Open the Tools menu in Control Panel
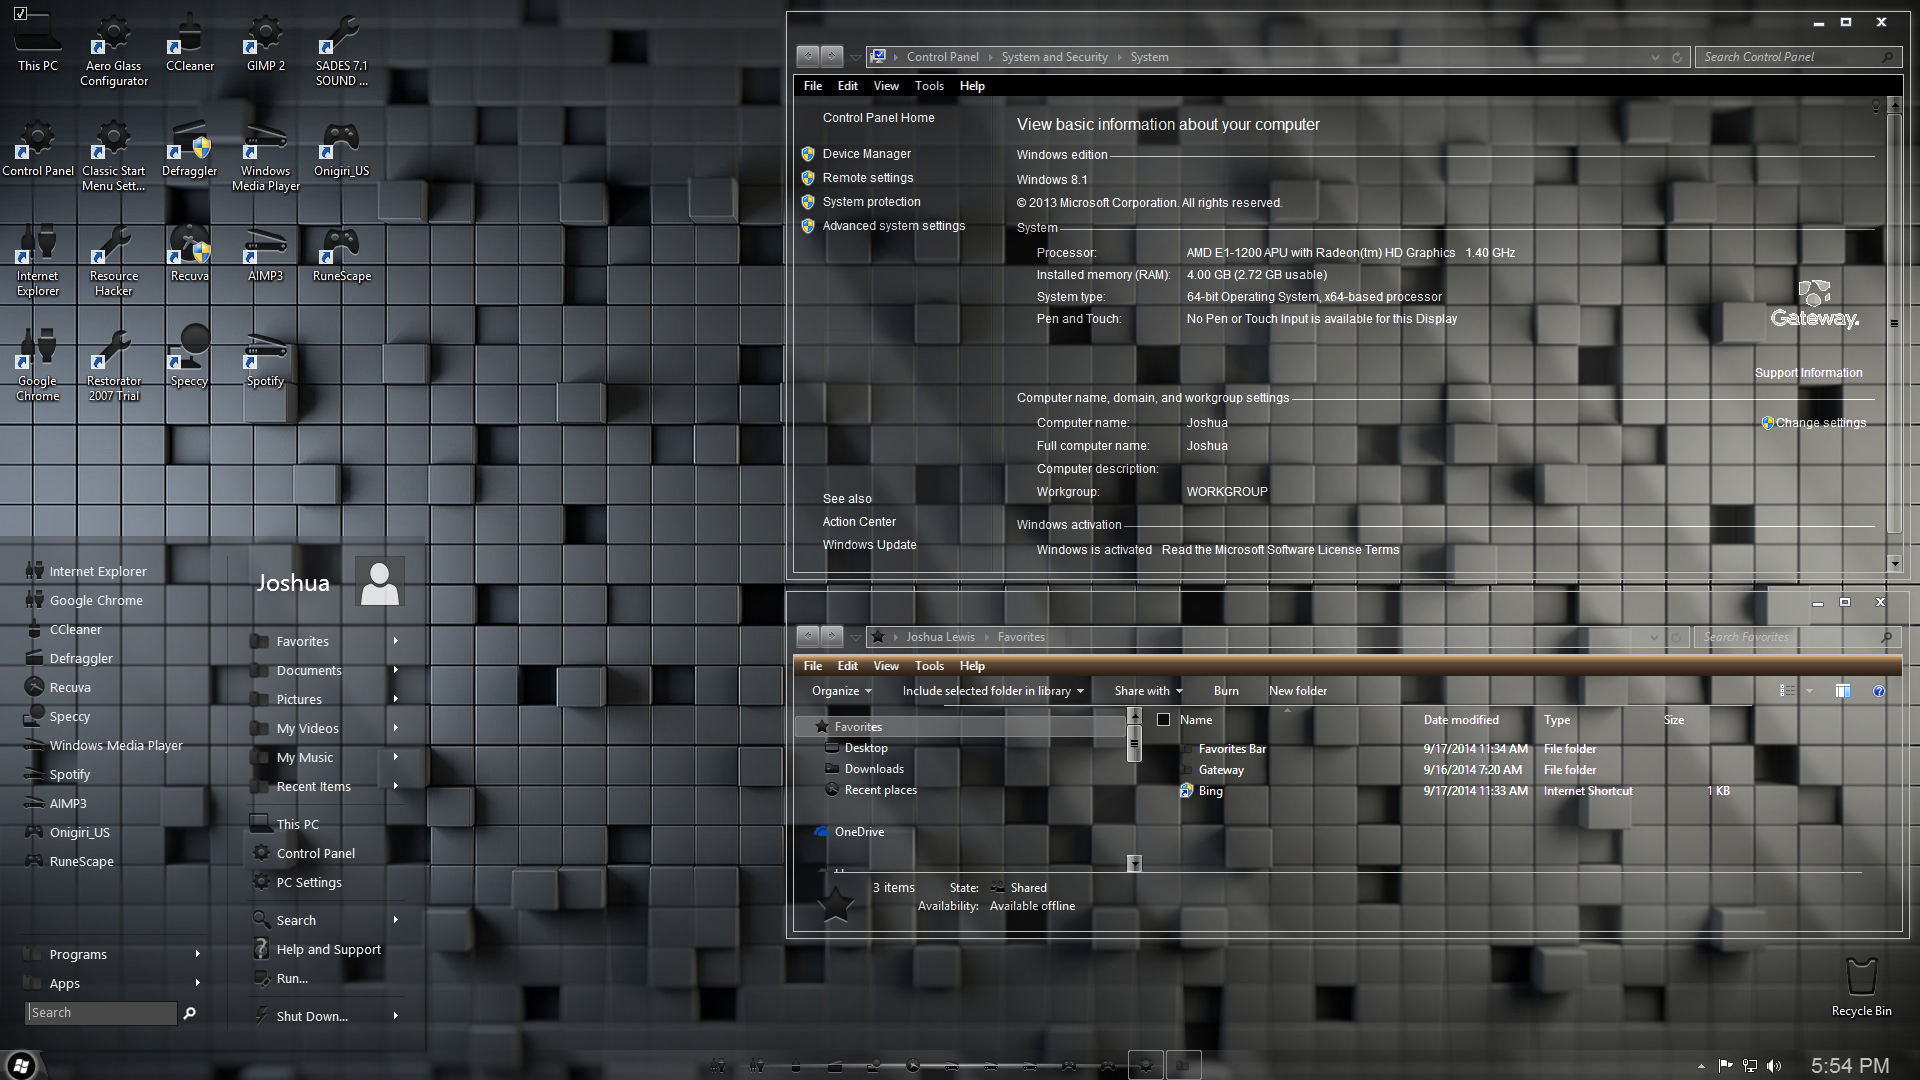 (928, 86)
